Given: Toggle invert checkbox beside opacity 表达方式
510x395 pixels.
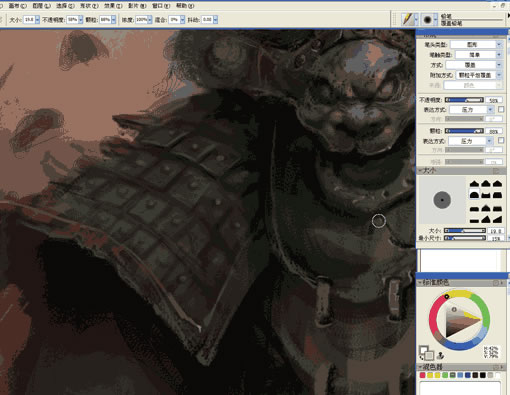Looking at the screenshot, I should 501,109.
